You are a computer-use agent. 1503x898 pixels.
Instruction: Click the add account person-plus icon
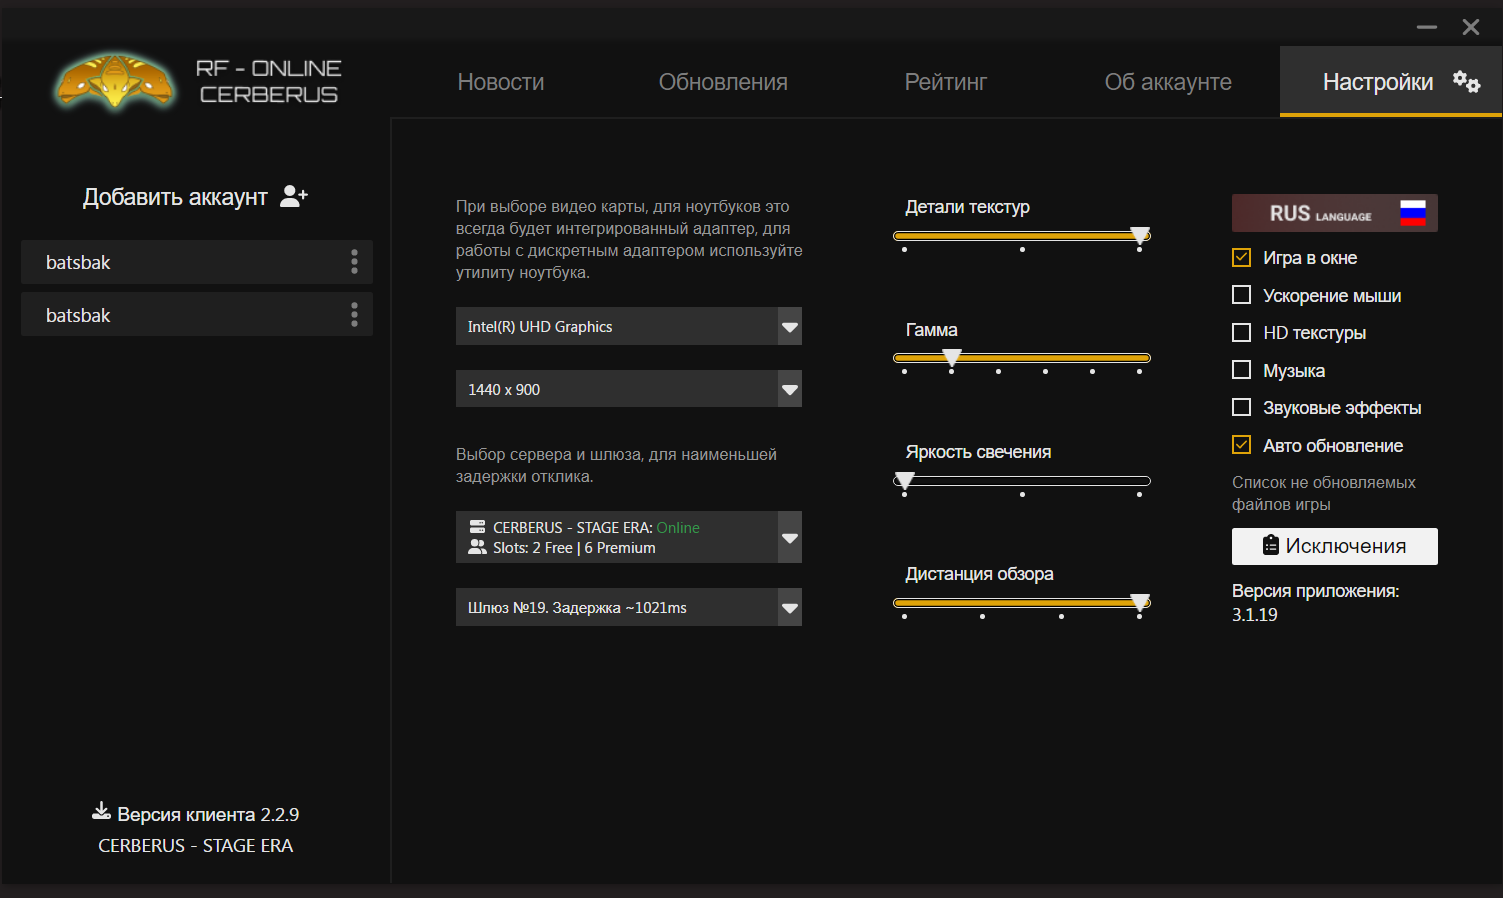coord(293,196)
